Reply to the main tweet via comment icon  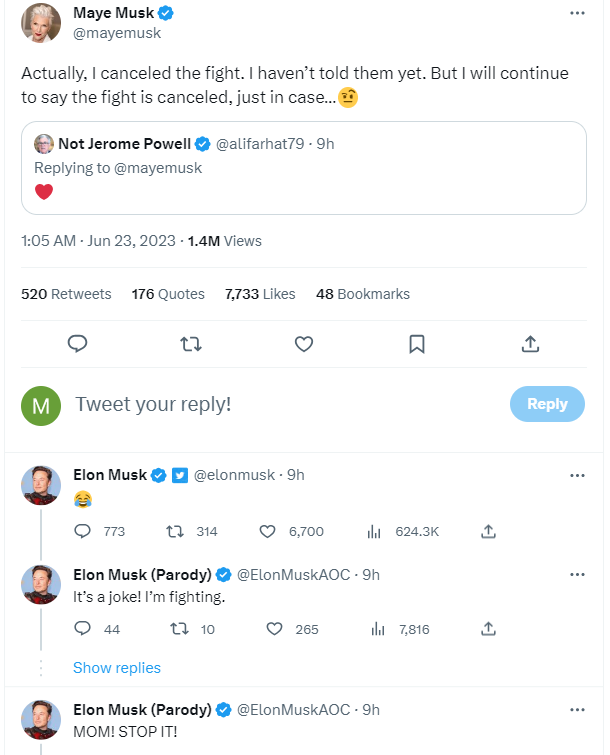(x=78, y=344)
